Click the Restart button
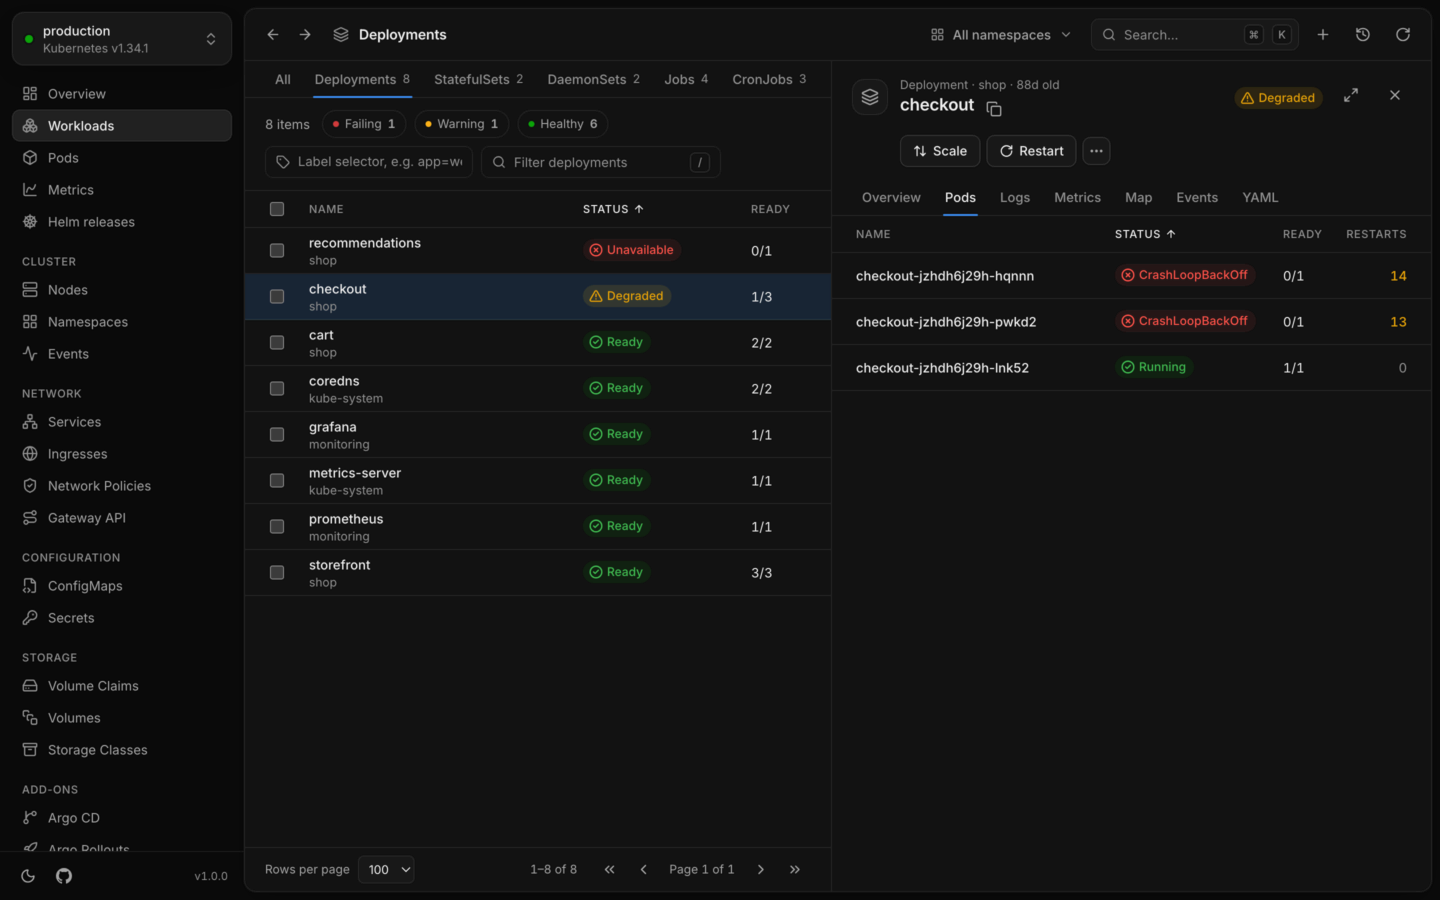This screenshot has height=900, width=1440. point(1031,151)
